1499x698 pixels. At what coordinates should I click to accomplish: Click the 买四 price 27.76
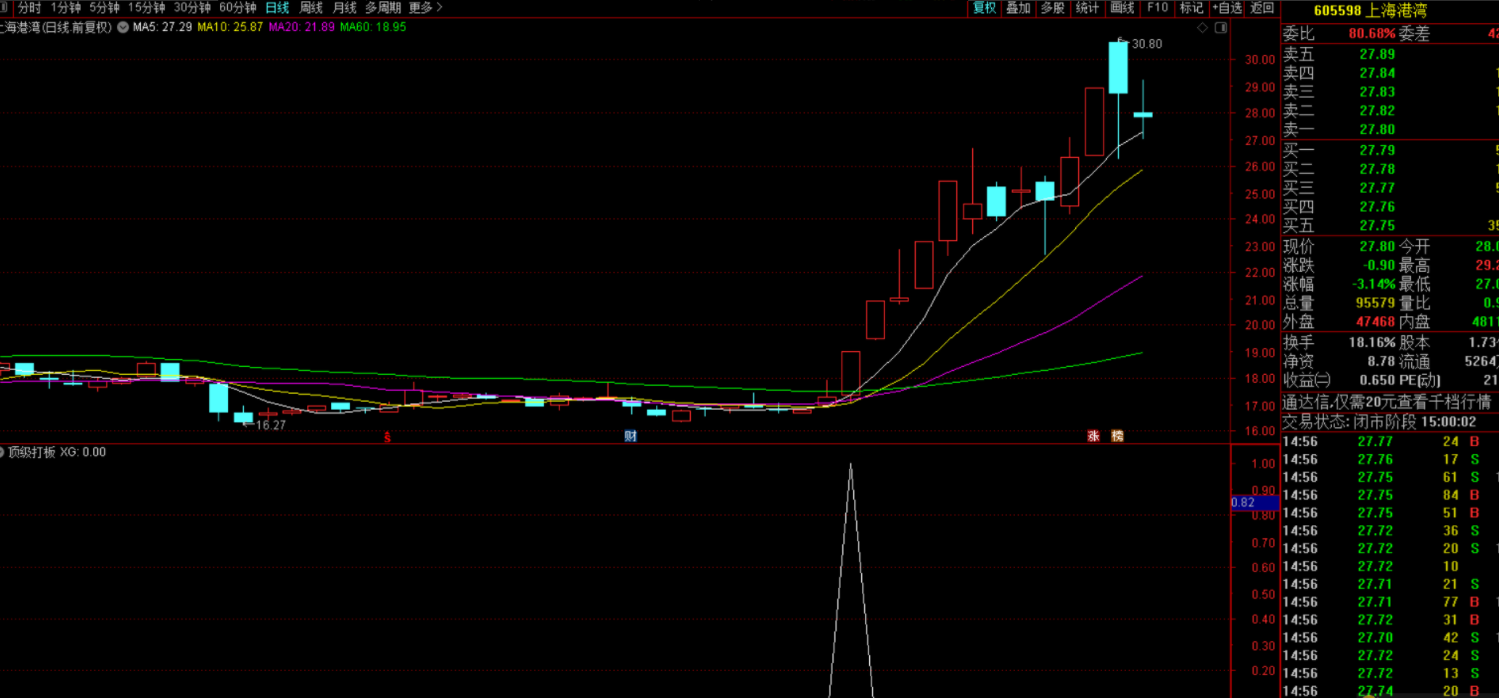point(1377,207)
